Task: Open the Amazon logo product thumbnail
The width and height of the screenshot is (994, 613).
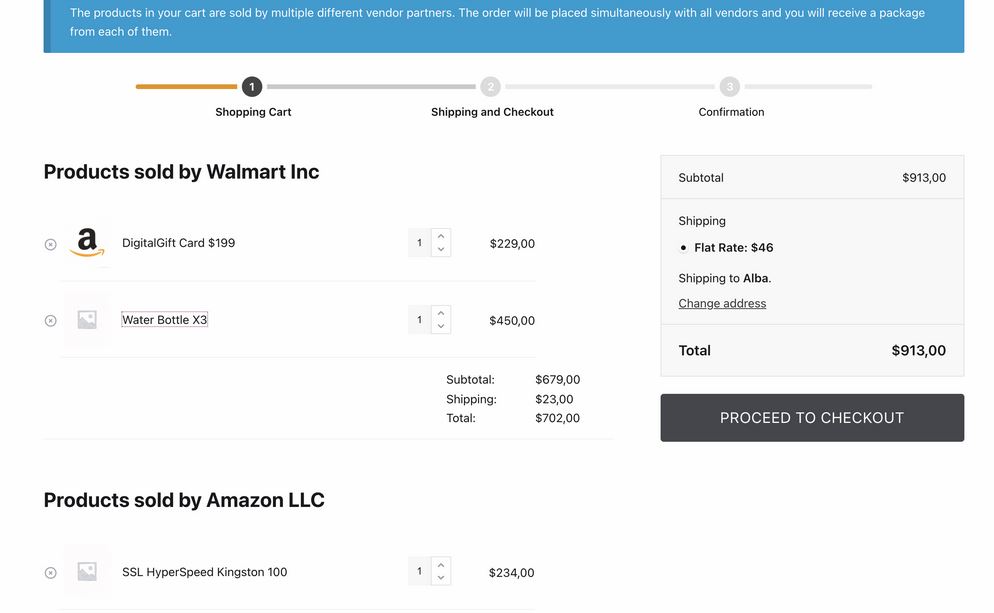Action: (87, 243)
